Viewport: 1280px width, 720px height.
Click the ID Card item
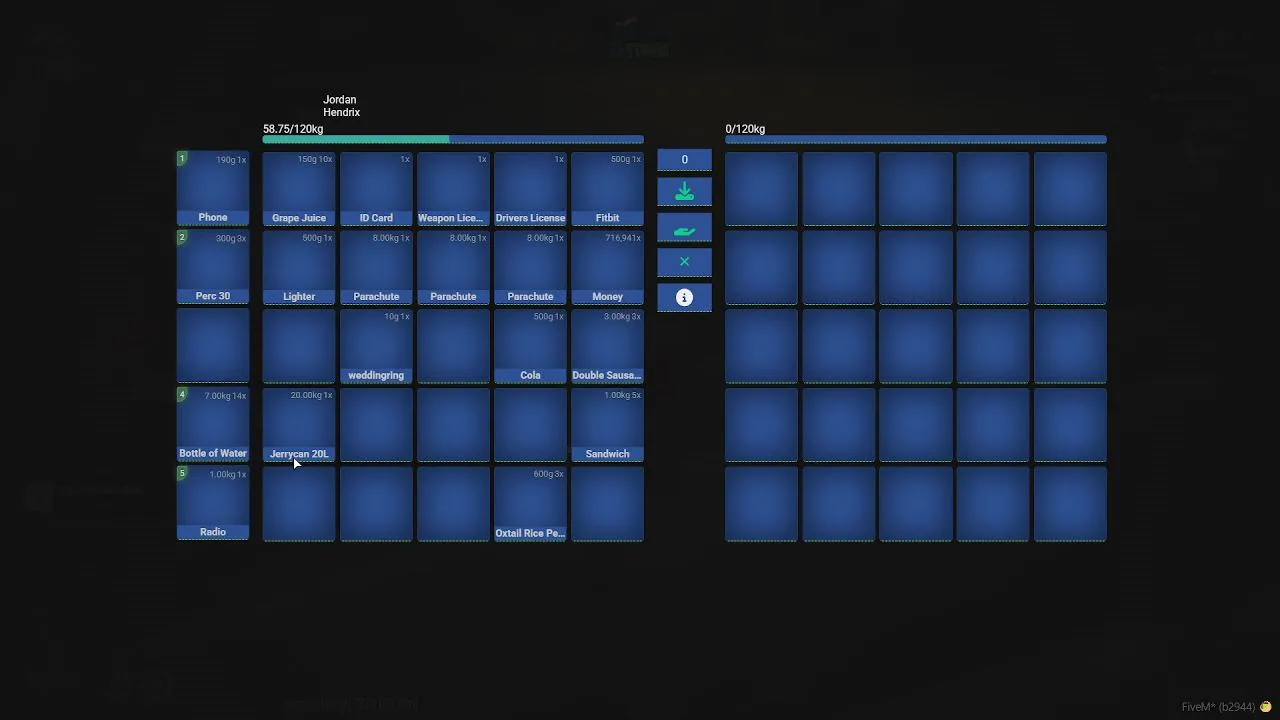click(376, 189)
